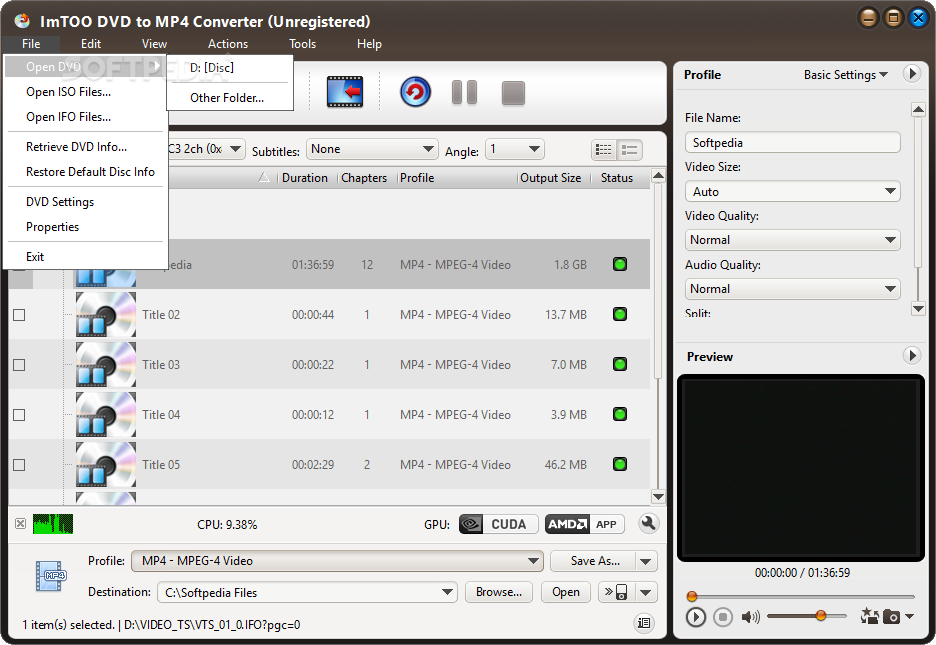Open the audio track dropdown
936x645 pixels.
pyautogui.click(x=206, y=149)
